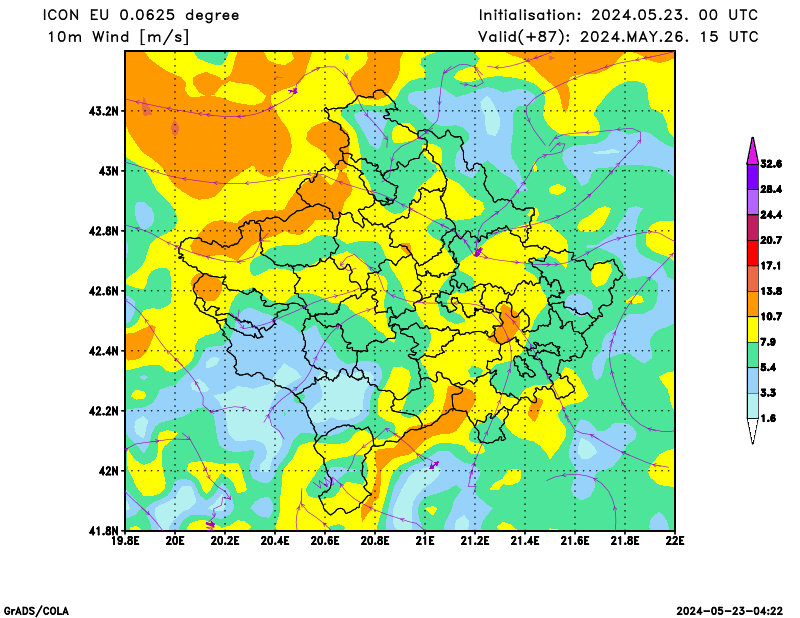Screen dimensions: 800x618
Task: Click the magenta top arrow of the colorbar
Action: click(753, 151)
